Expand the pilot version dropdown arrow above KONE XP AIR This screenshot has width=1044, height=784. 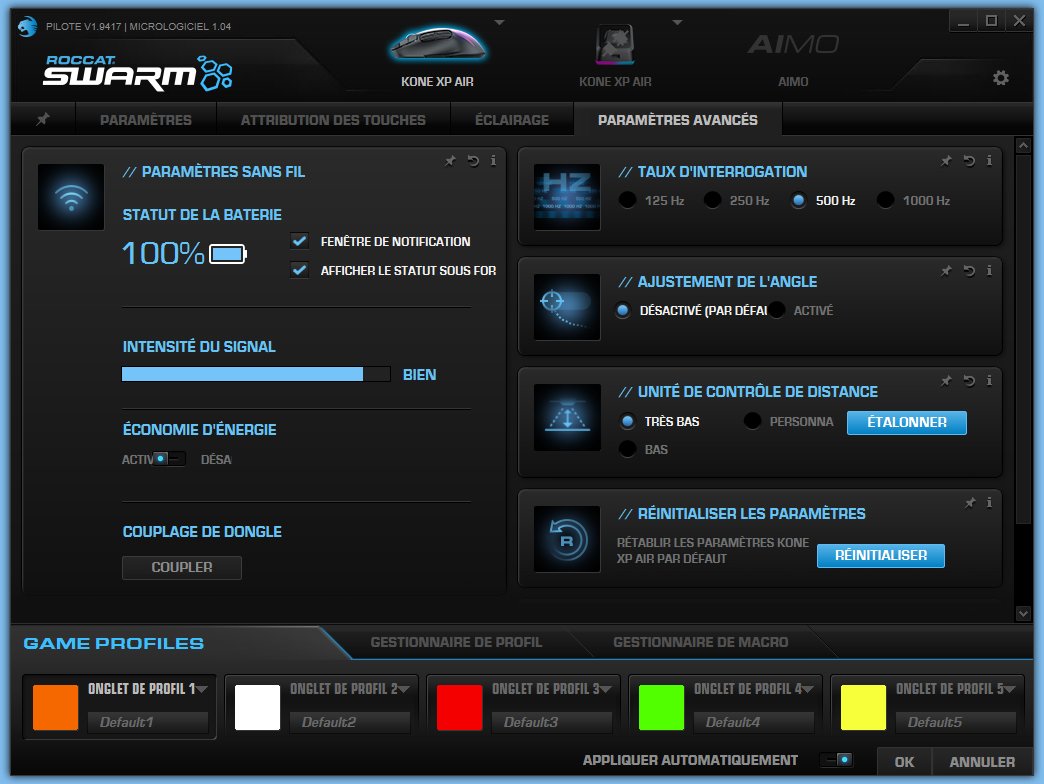[x=497, y=22]
